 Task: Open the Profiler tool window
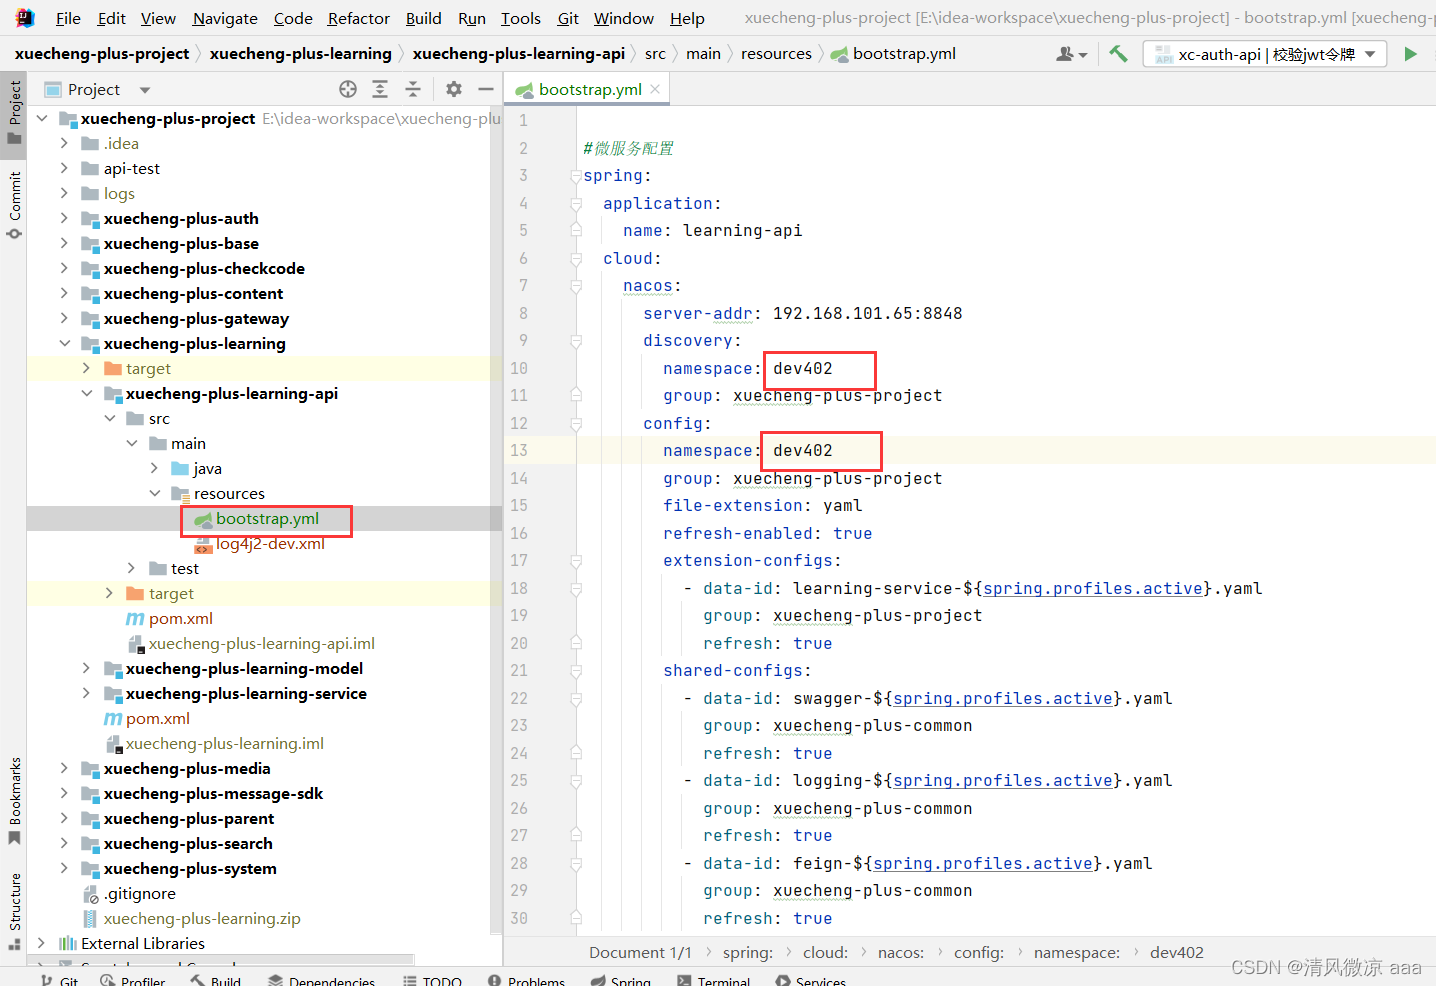click(132, 981)
